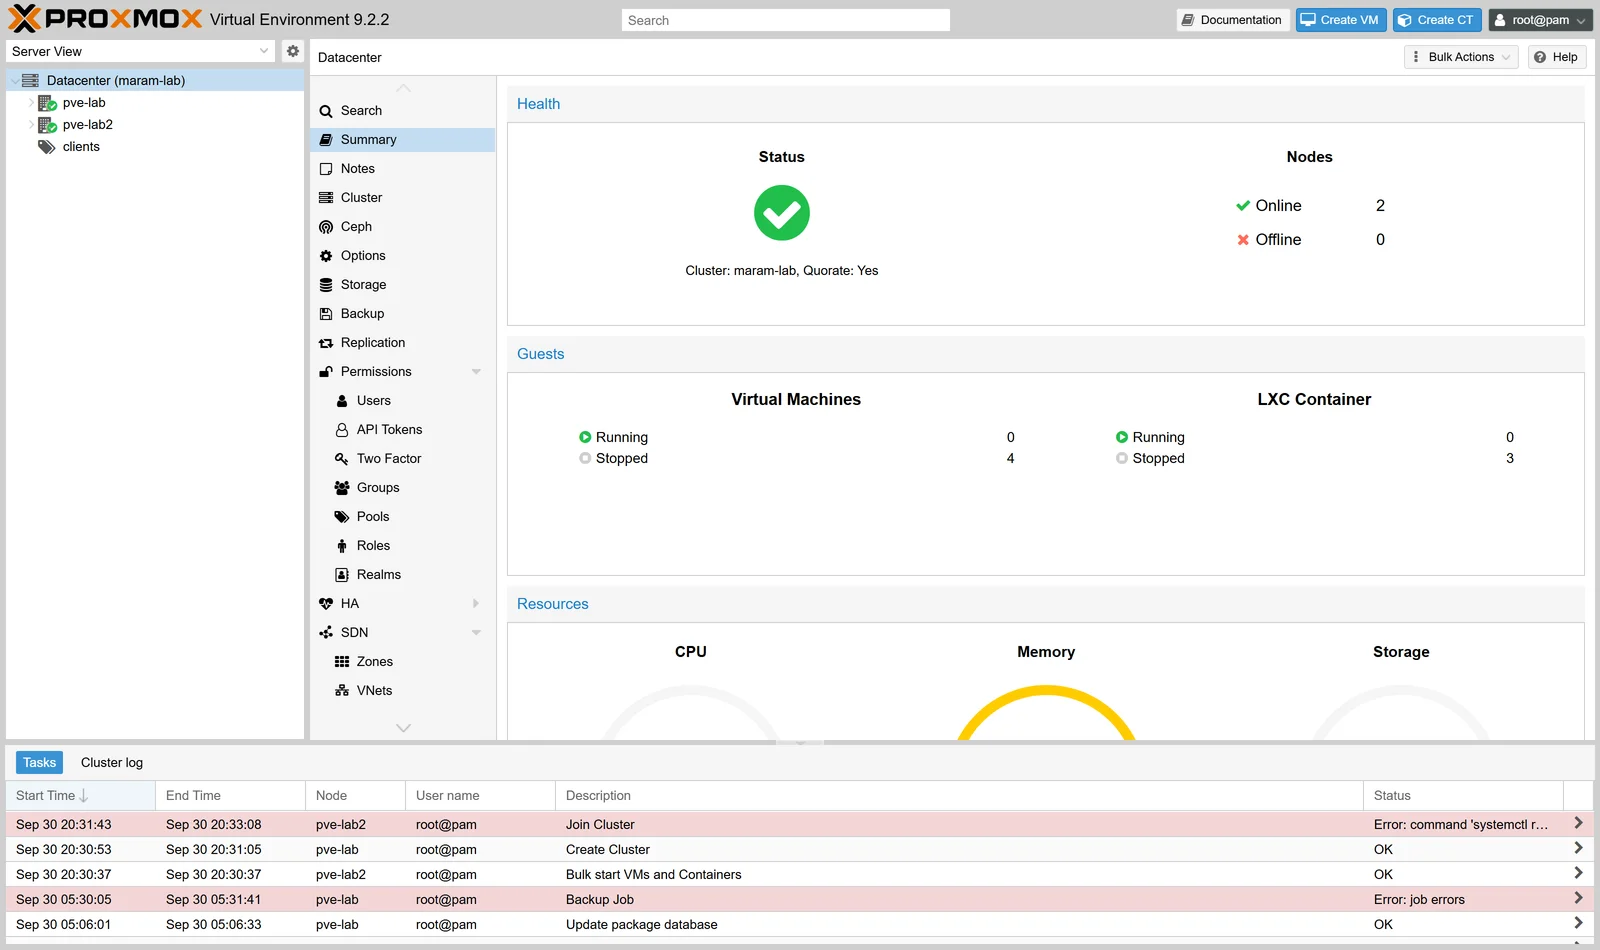Sort tasks by Description column header
The image size is (1600, 950).
959,796
